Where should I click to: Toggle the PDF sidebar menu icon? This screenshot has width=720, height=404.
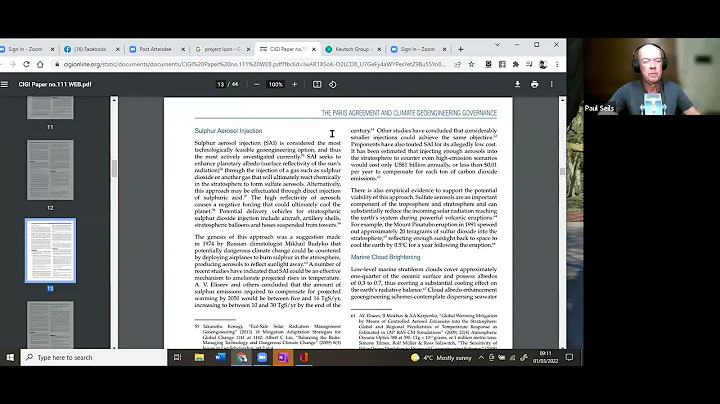pyautogui.click(x=5, y=84)
